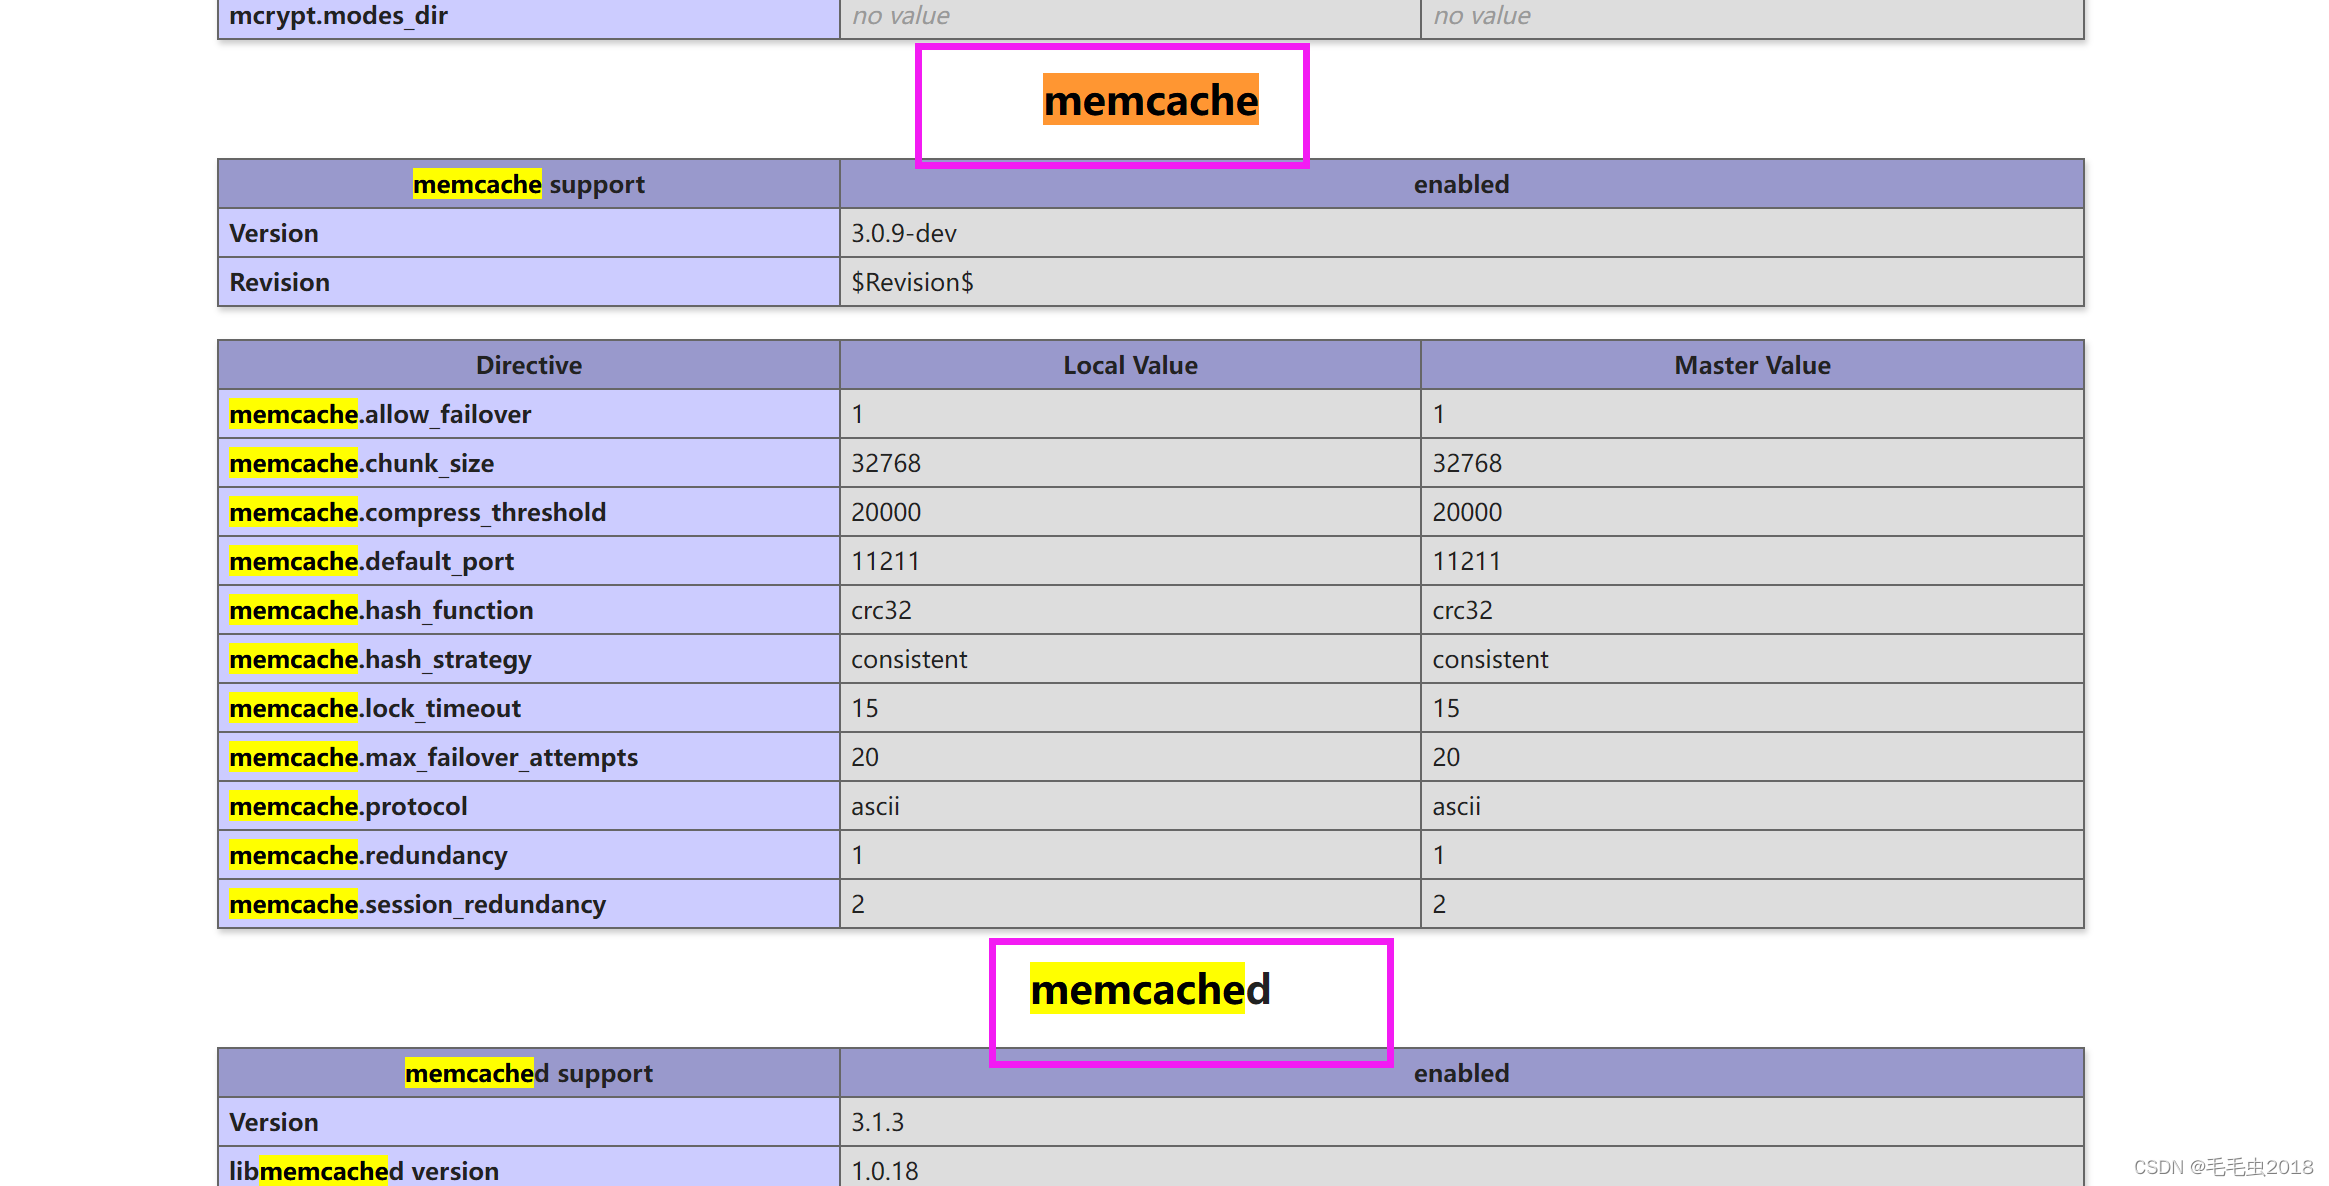This screenshot has height=1186, width=2329.
Task: Click the 'mcrypt.modes_dir' directive
Action: click(338, 16)
